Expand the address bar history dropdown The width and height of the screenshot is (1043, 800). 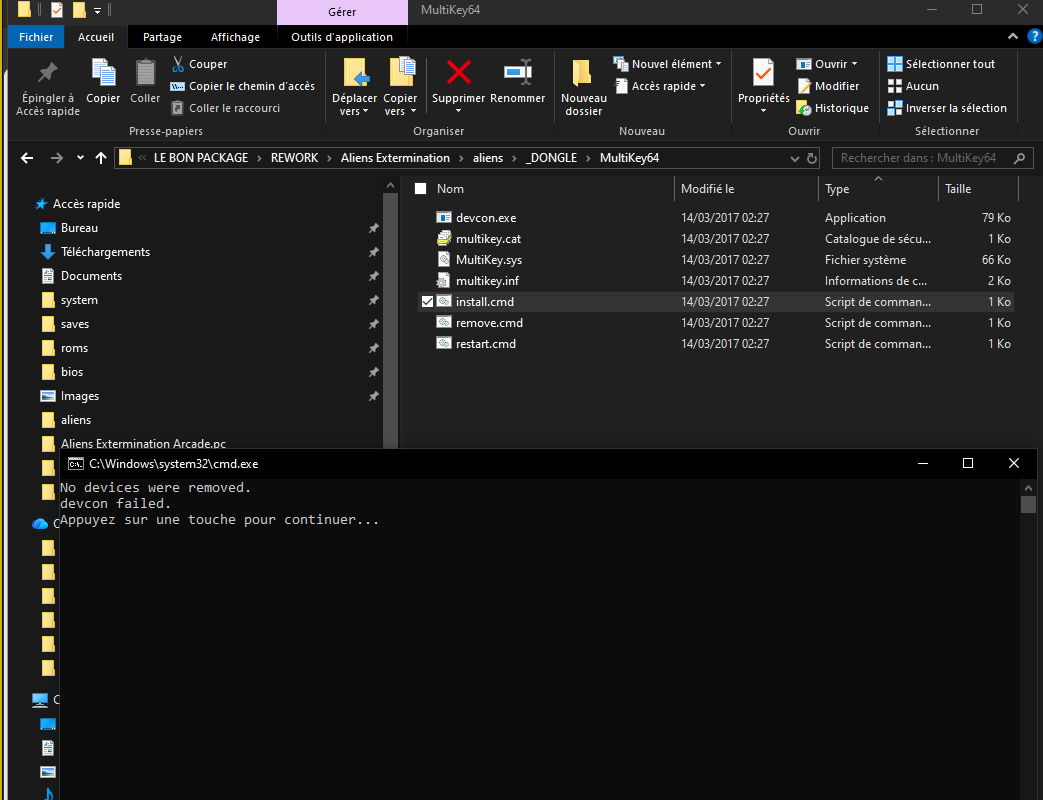pos(791,158)
